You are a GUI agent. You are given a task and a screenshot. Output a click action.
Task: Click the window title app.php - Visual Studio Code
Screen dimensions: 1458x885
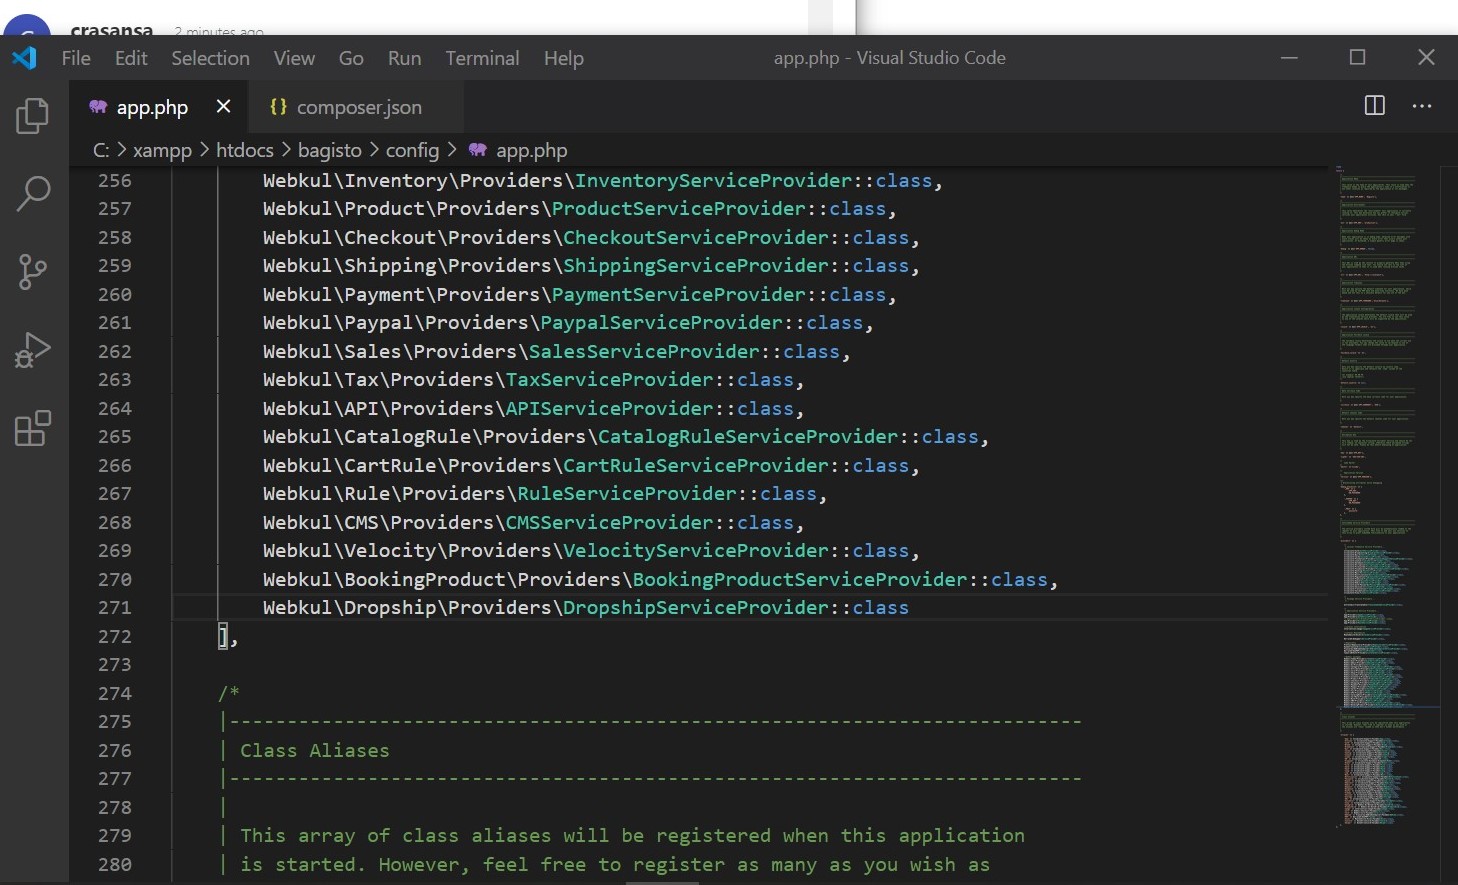pos(889,58)
